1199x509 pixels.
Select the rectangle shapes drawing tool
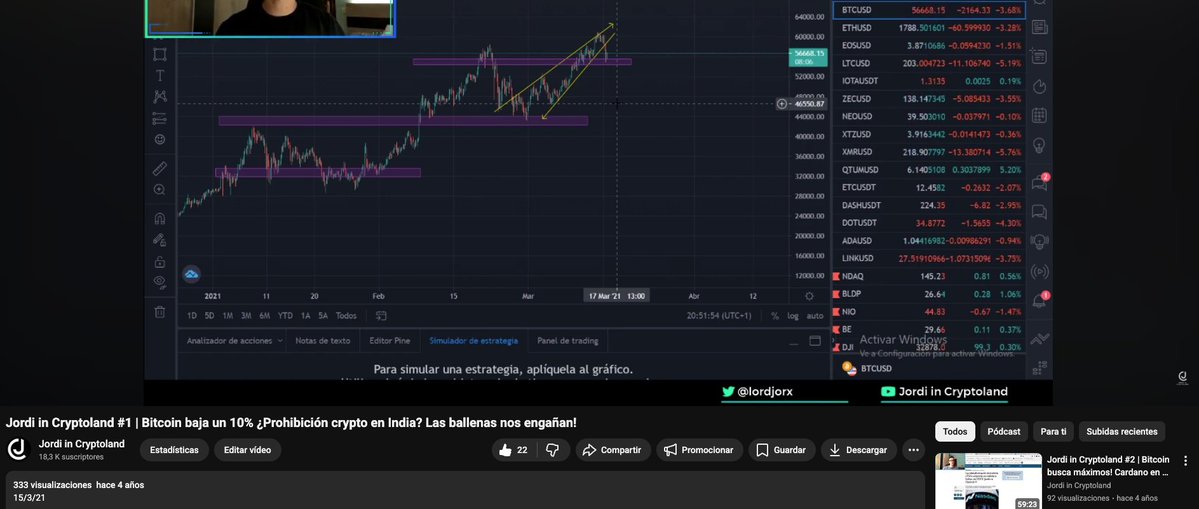tap(160, 54)
